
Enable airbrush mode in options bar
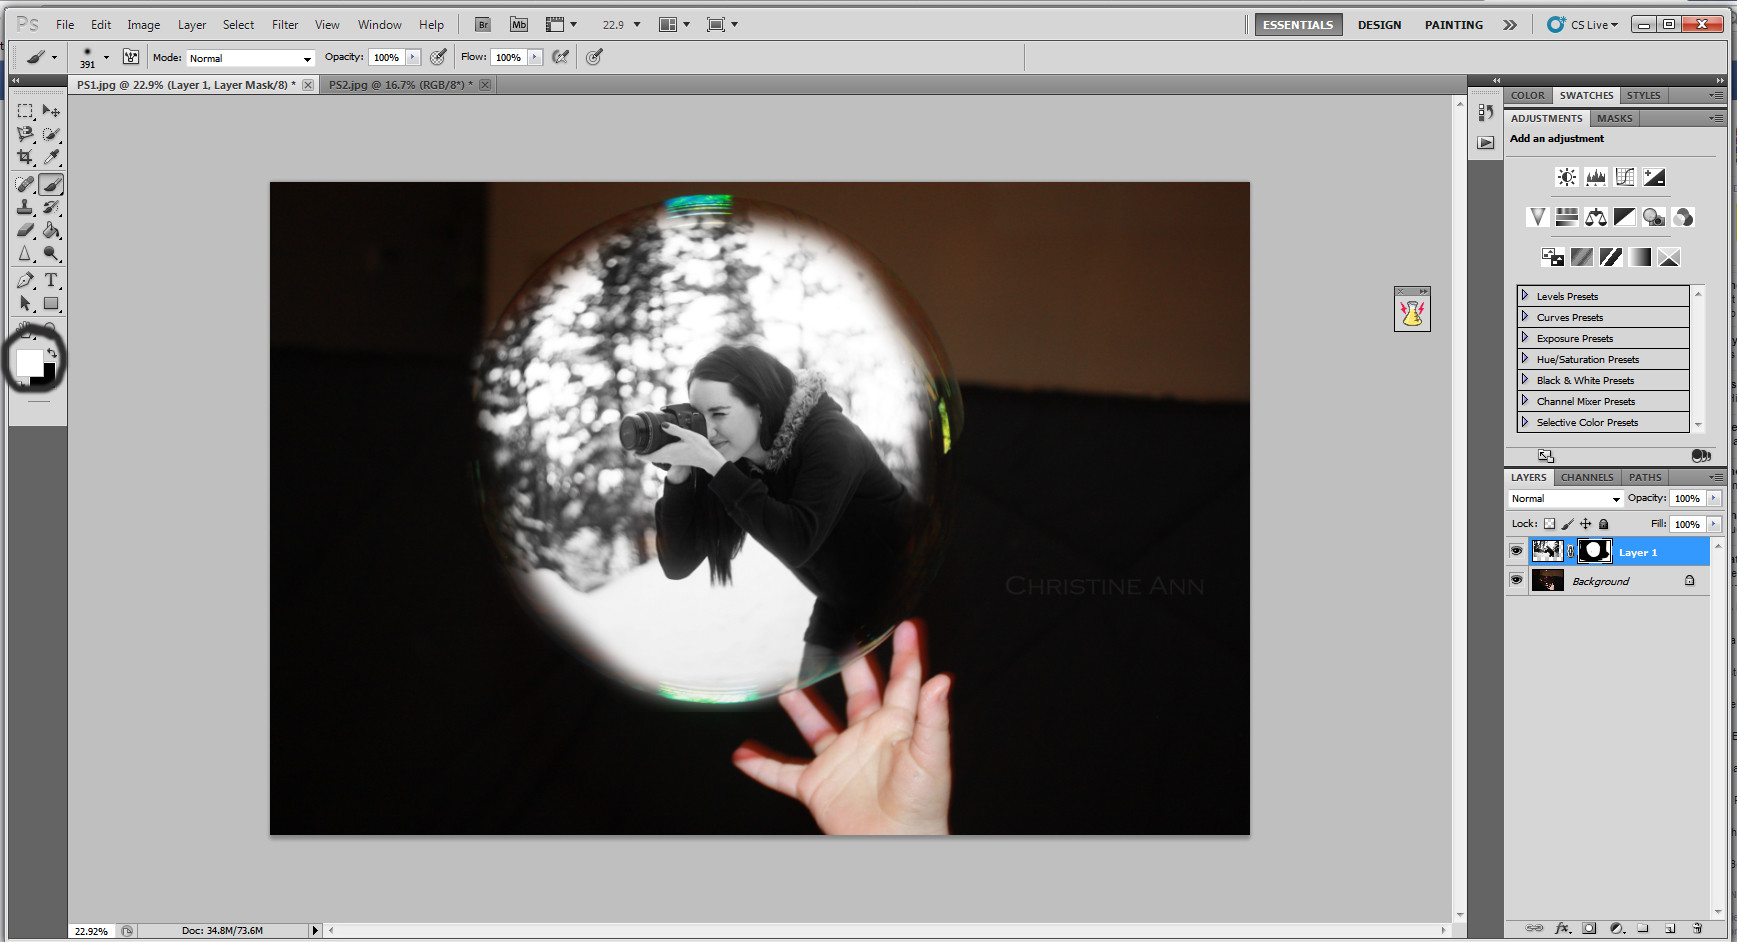tap(561, 57)
